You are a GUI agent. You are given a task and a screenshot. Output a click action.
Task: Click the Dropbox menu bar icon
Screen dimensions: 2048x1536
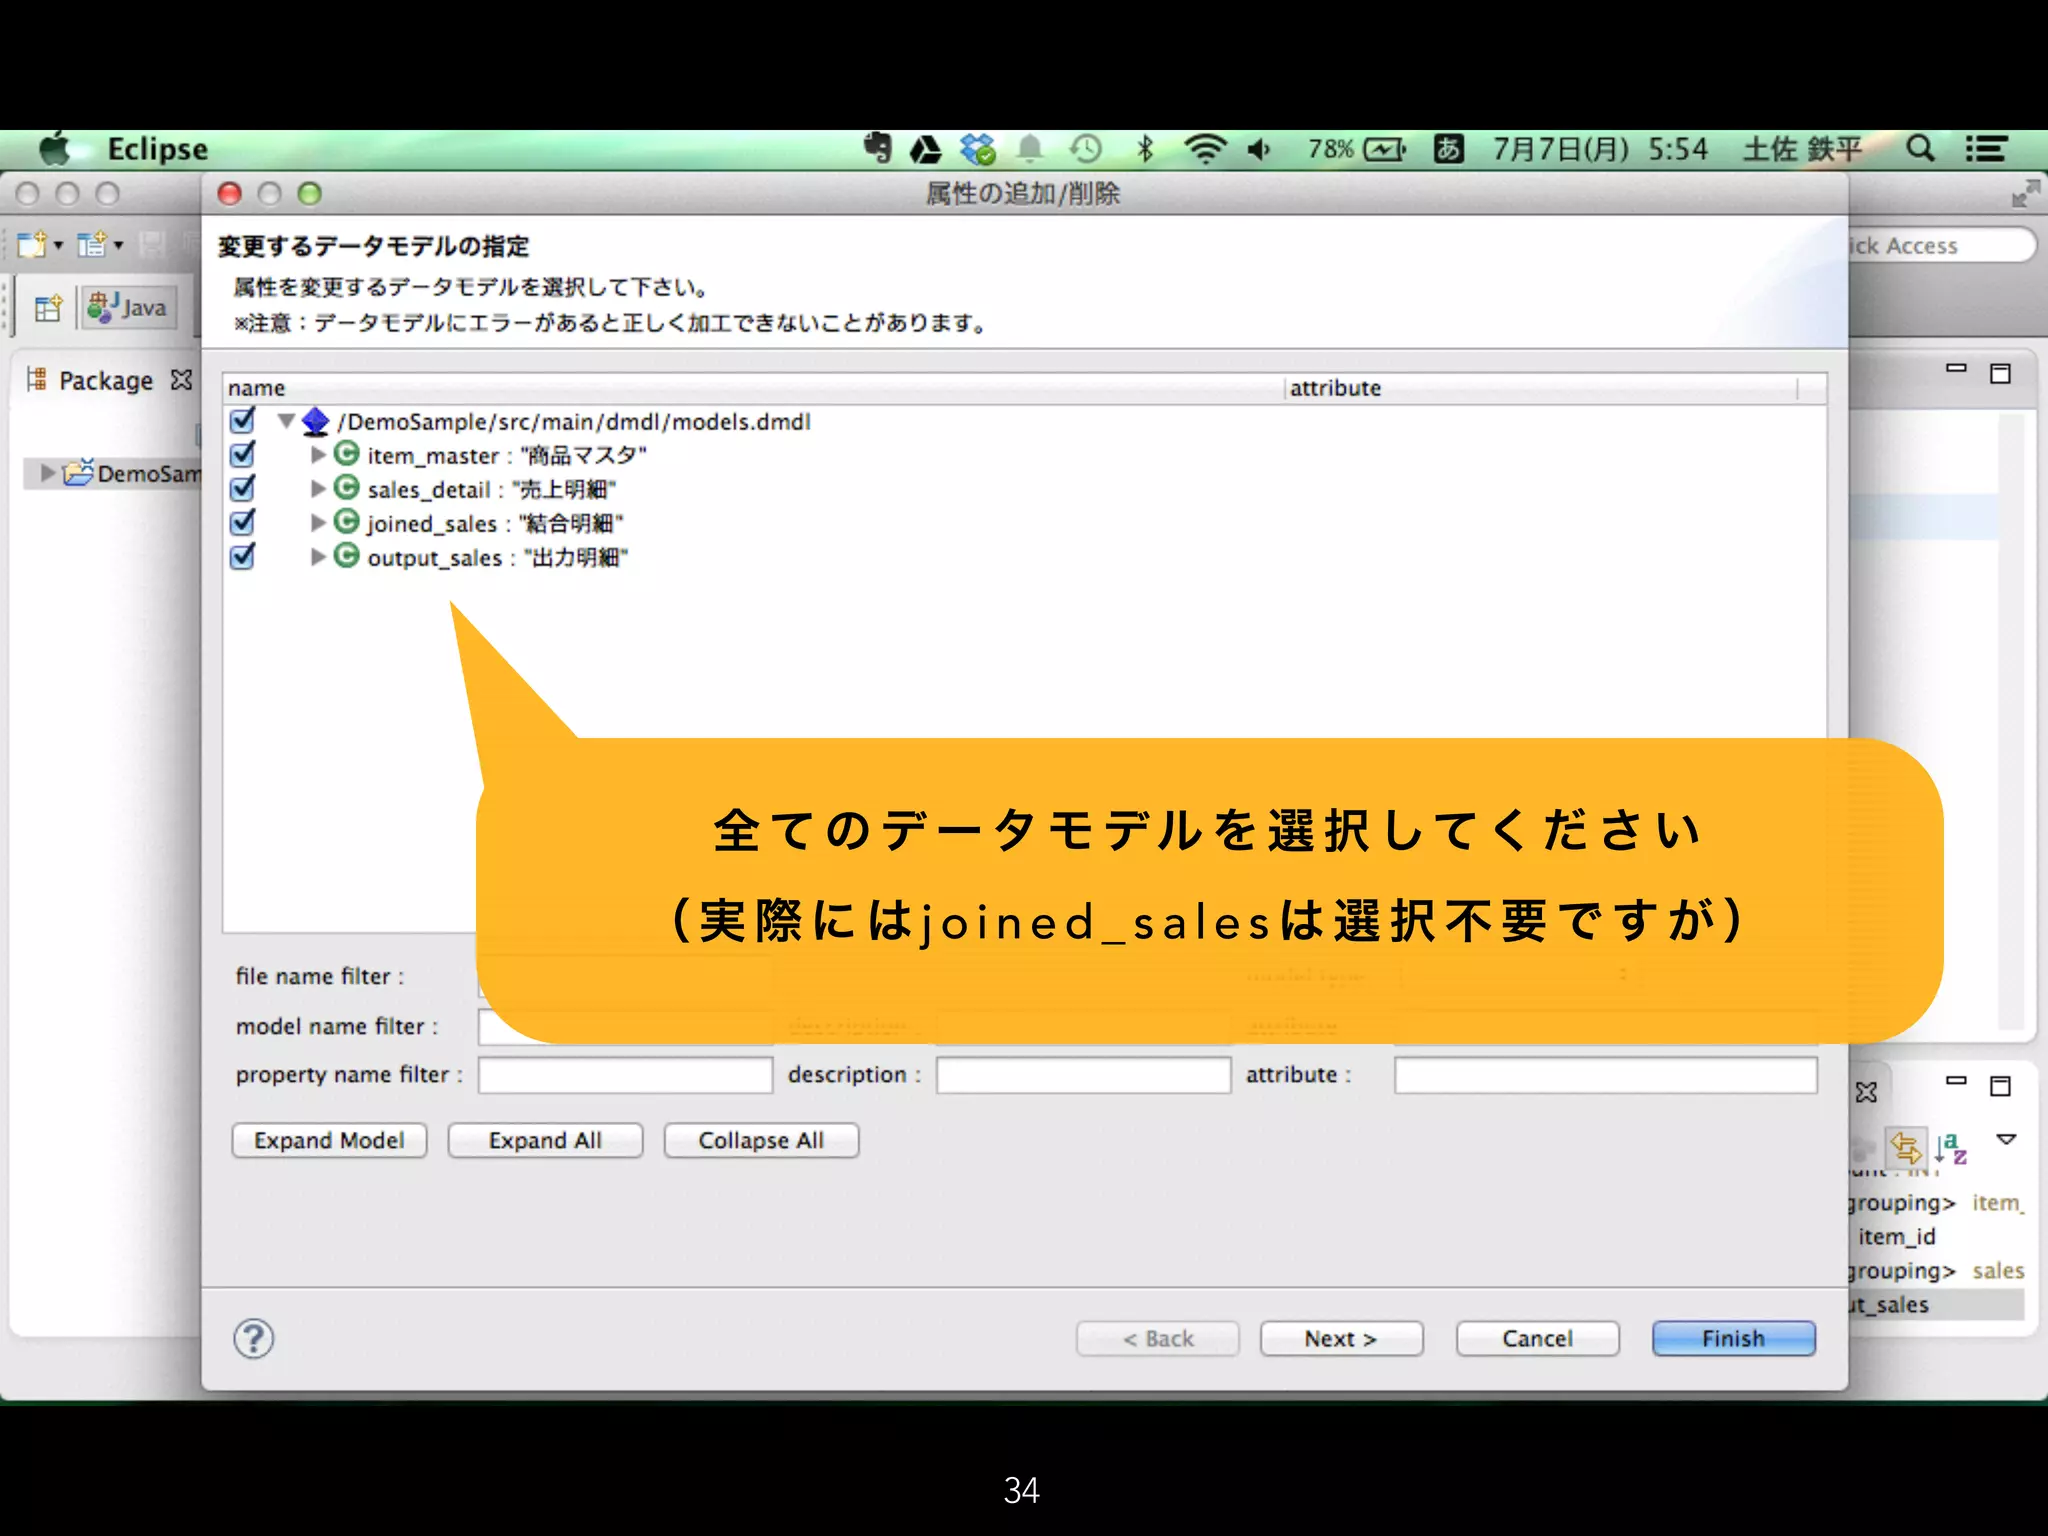977,149
